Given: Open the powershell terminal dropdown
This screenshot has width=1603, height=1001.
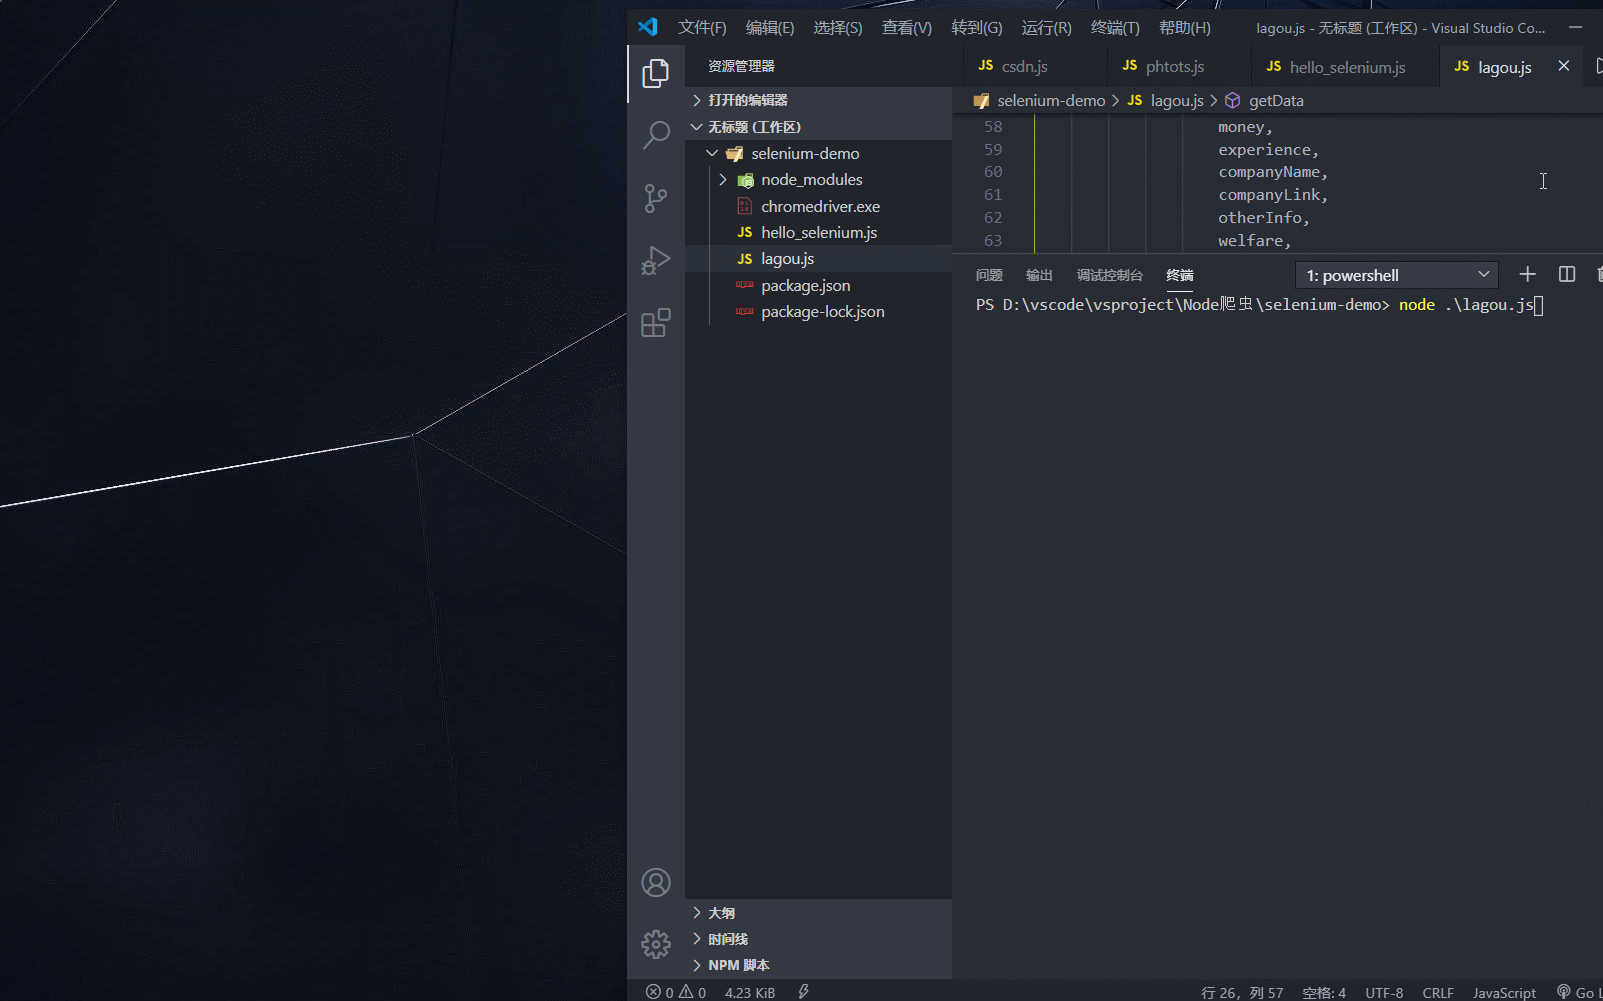Looking at the screenshot, I should pyautogui.click(x=1396, y=274).
